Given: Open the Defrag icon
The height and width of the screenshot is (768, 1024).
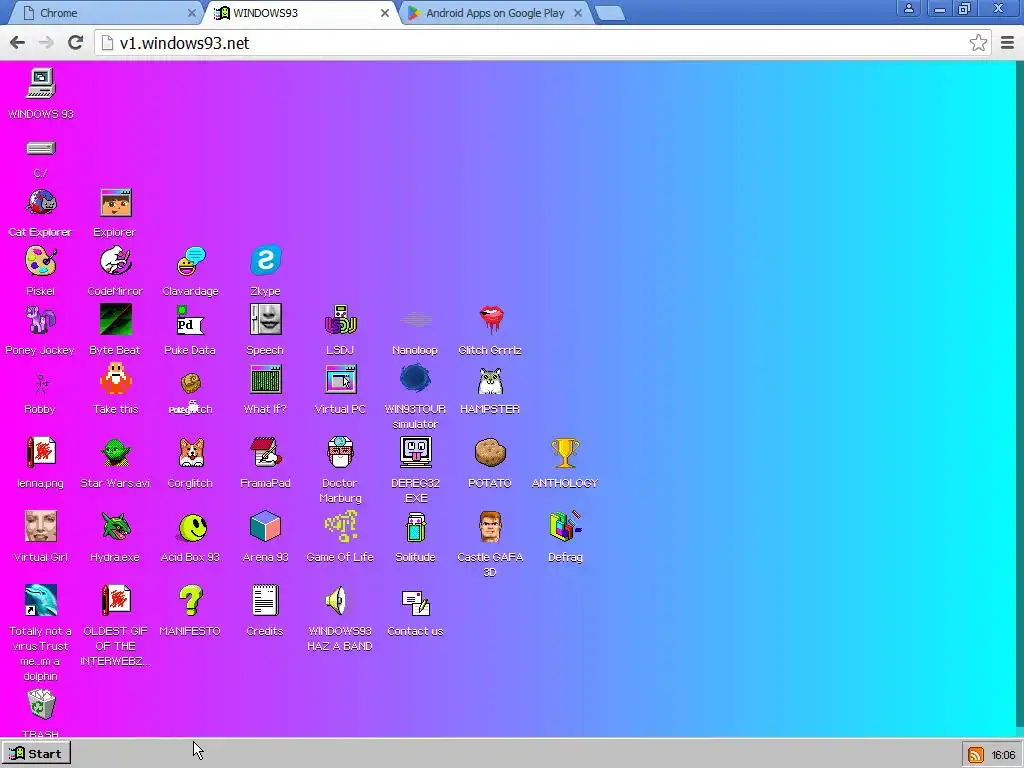Looking at the screenshot, I should click(x=565, y=526).
